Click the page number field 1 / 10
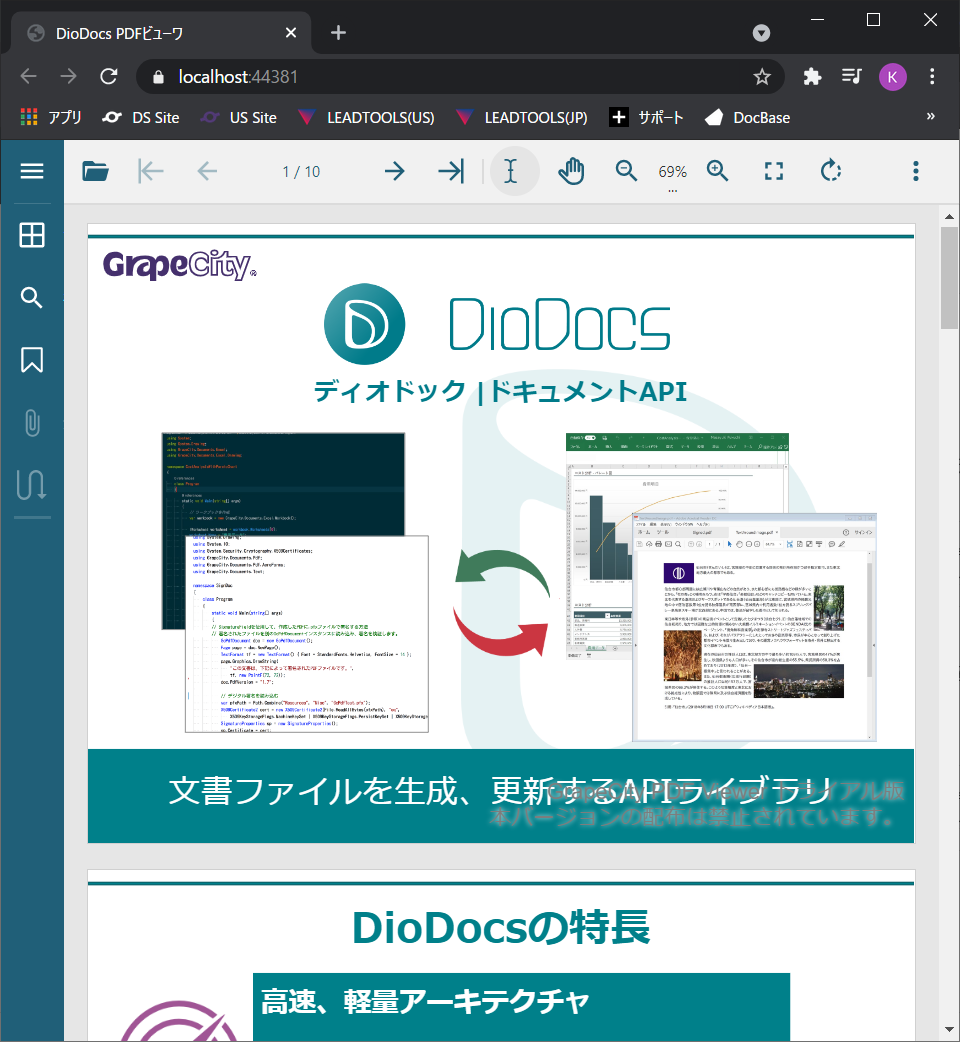This screenshot has height=1042, width=960. [x=301, y=172]
